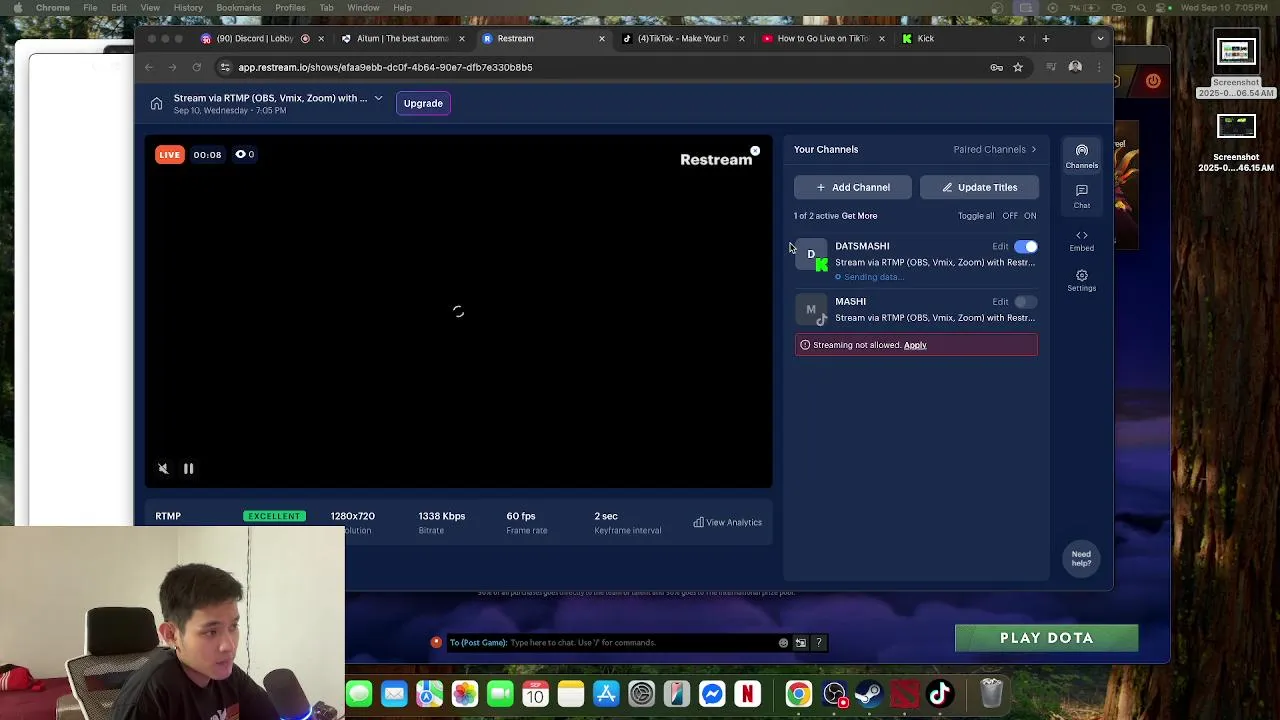Click Get More channels link
The height and width of the screenshot is (720, 1280).
pos(859,216)
